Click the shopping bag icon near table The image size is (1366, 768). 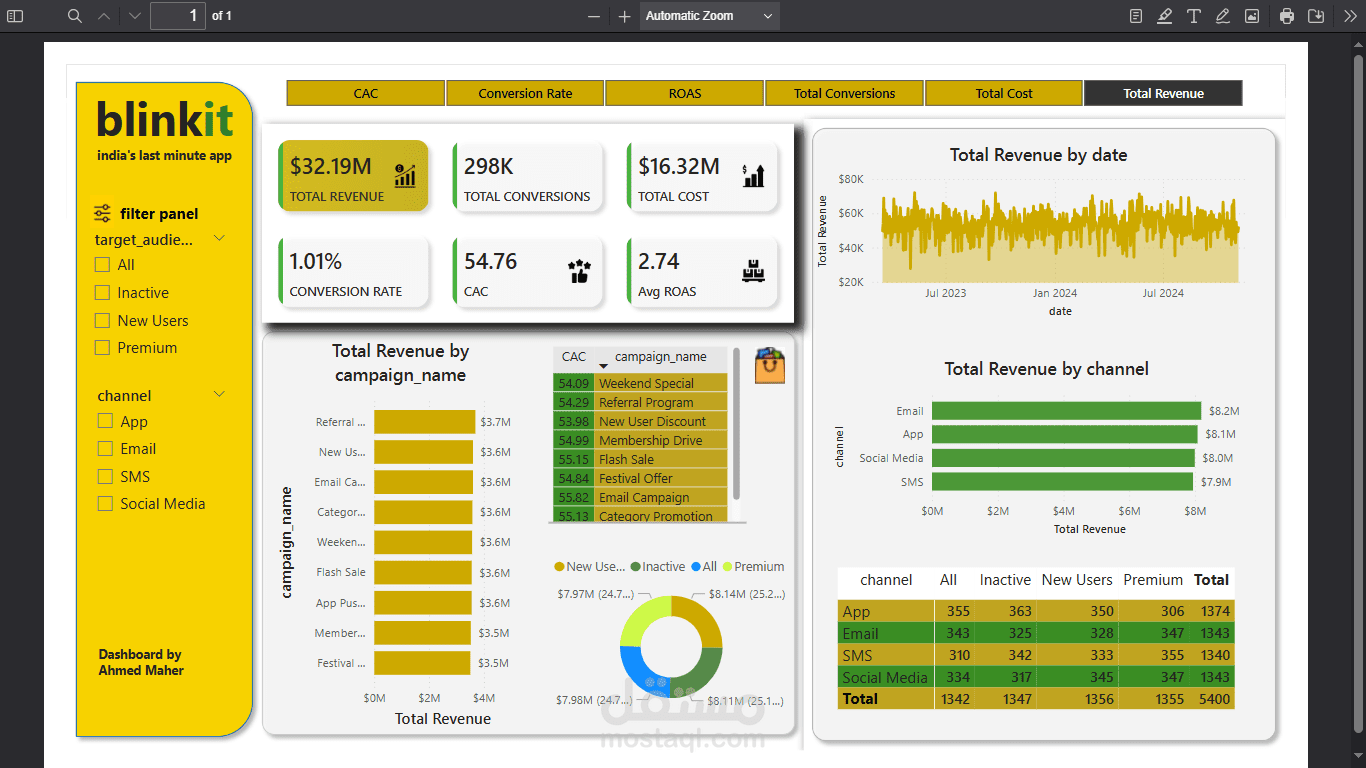point(769,366)
